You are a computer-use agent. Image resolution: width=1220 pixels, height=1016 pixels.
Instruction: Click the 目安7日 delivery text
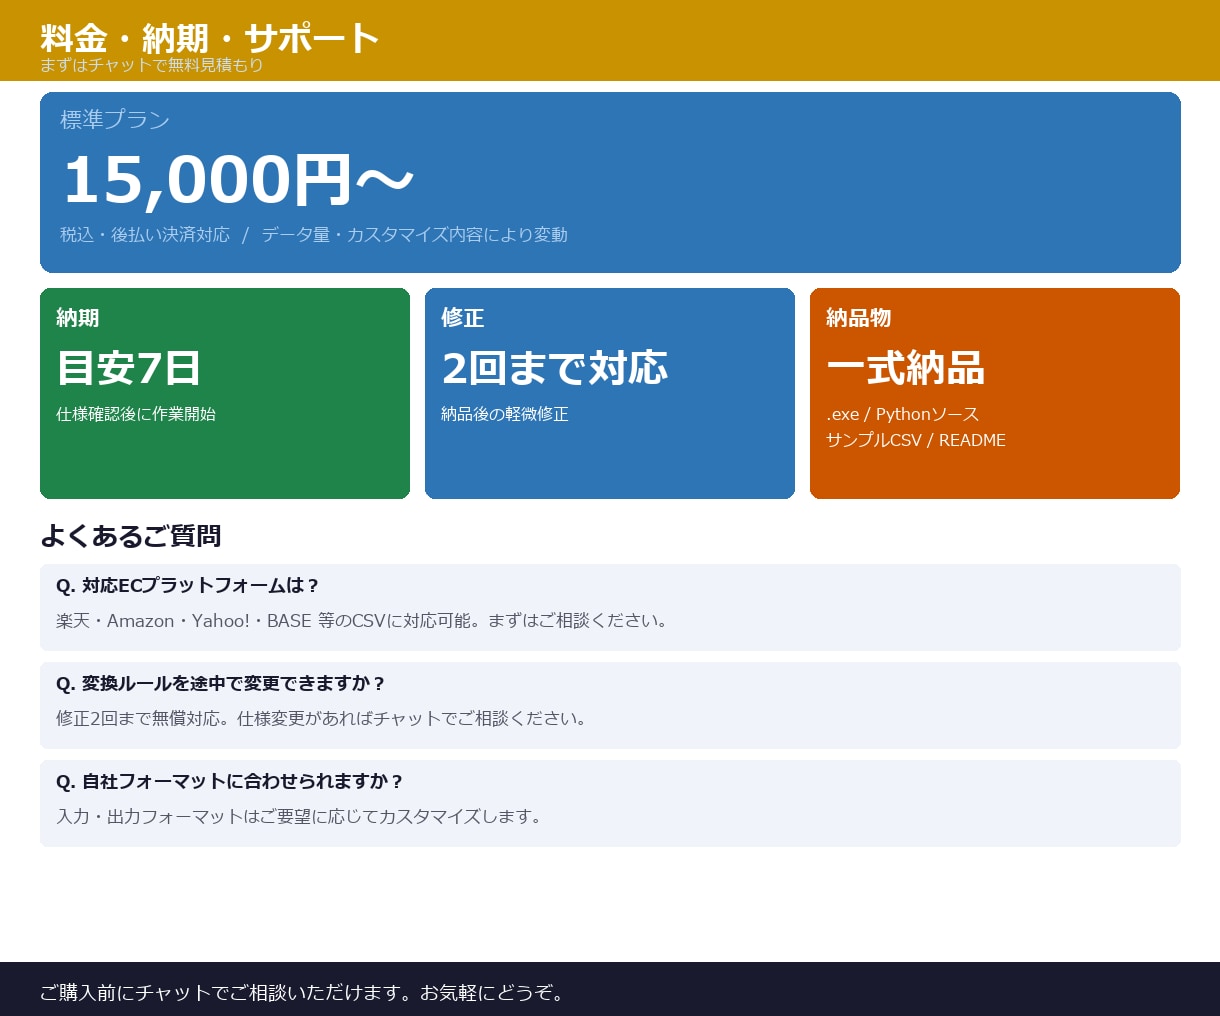[129, 368]
